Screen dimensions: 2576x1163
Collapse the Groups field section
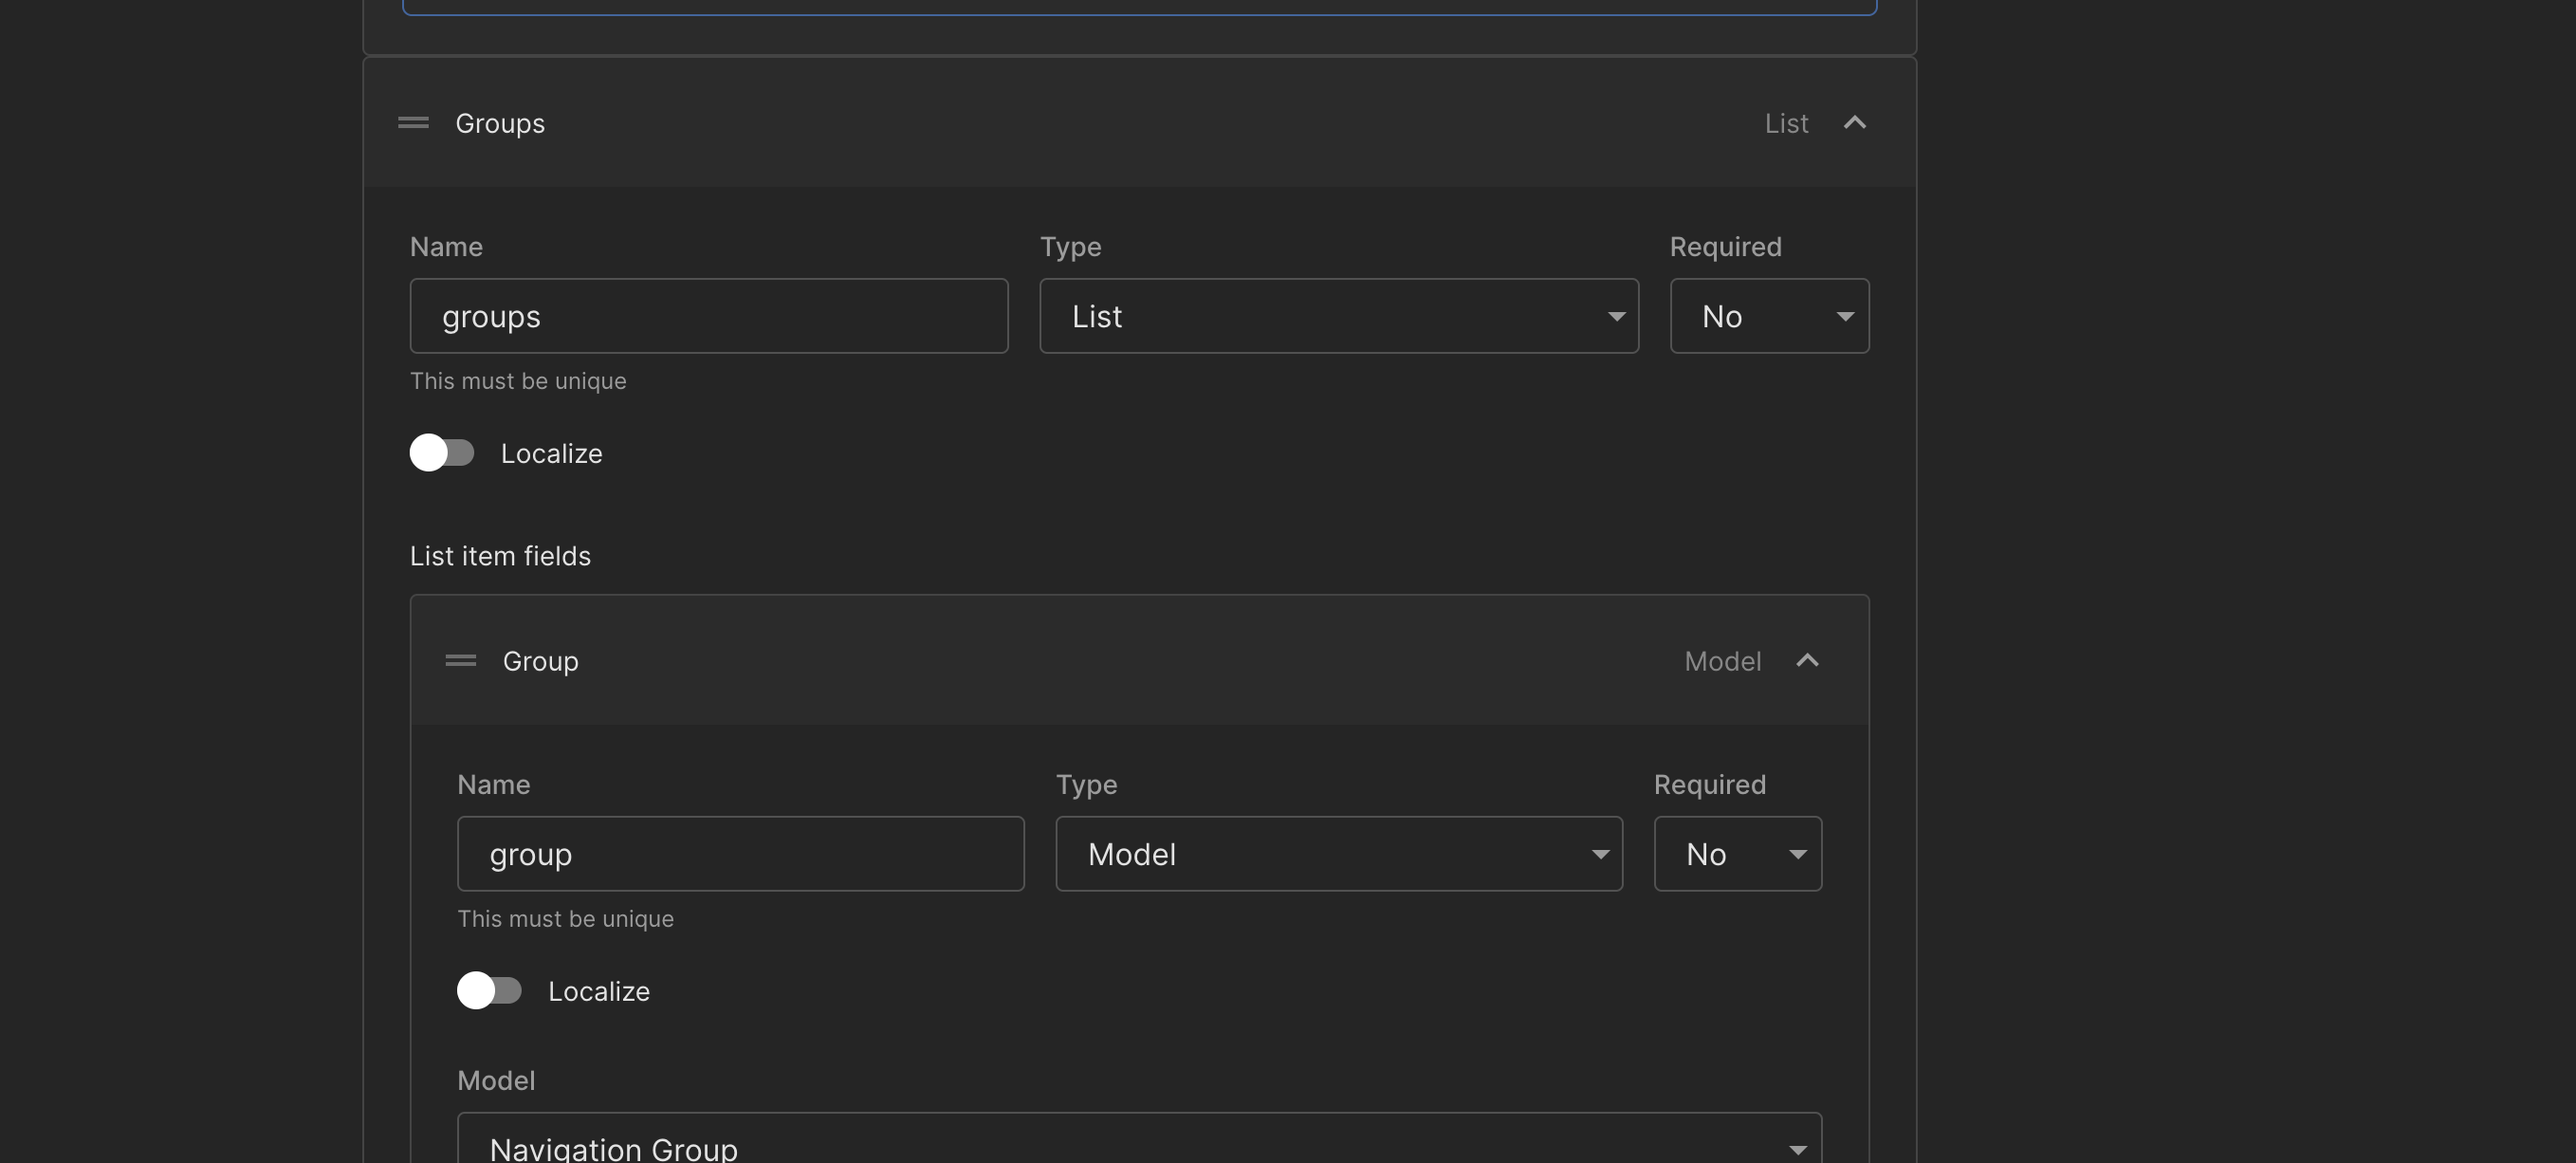1854,123
